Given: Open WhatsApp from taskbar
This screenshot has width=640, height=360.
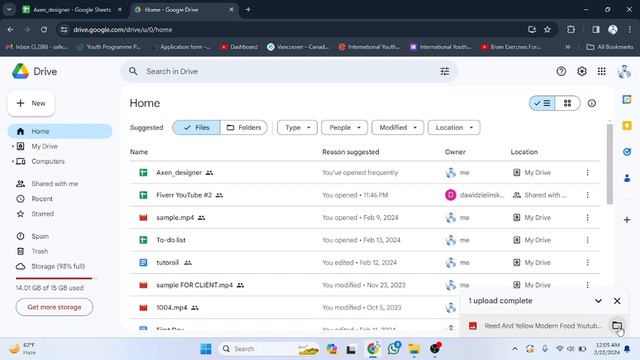Looking at the screenshot, I should coord(393,349).
